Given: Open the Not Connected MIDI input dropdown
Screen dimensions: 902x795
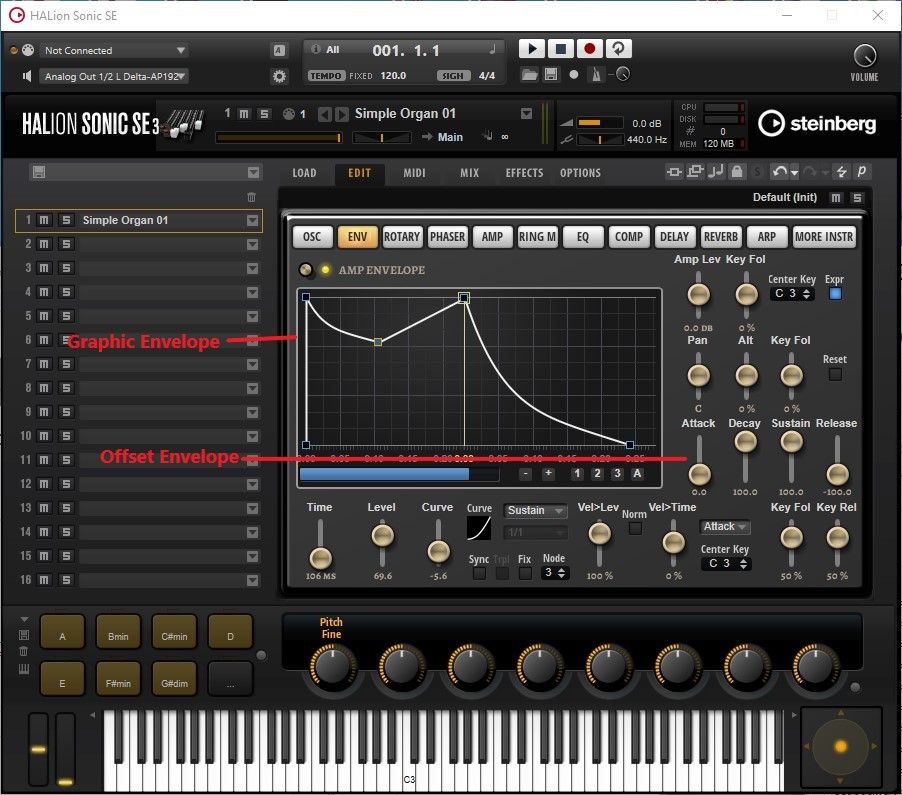Looking at the screenshot, I should [114, 51].
